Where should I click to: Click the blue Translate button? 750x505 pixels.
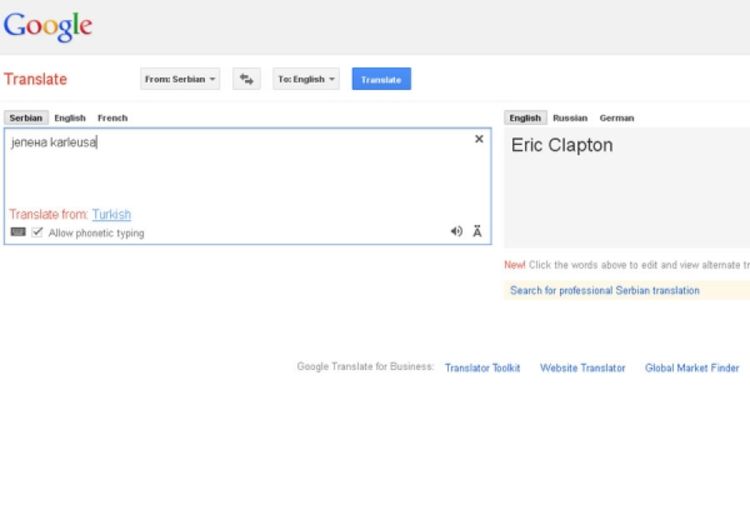pyautogui.click(x=381, y=79)
